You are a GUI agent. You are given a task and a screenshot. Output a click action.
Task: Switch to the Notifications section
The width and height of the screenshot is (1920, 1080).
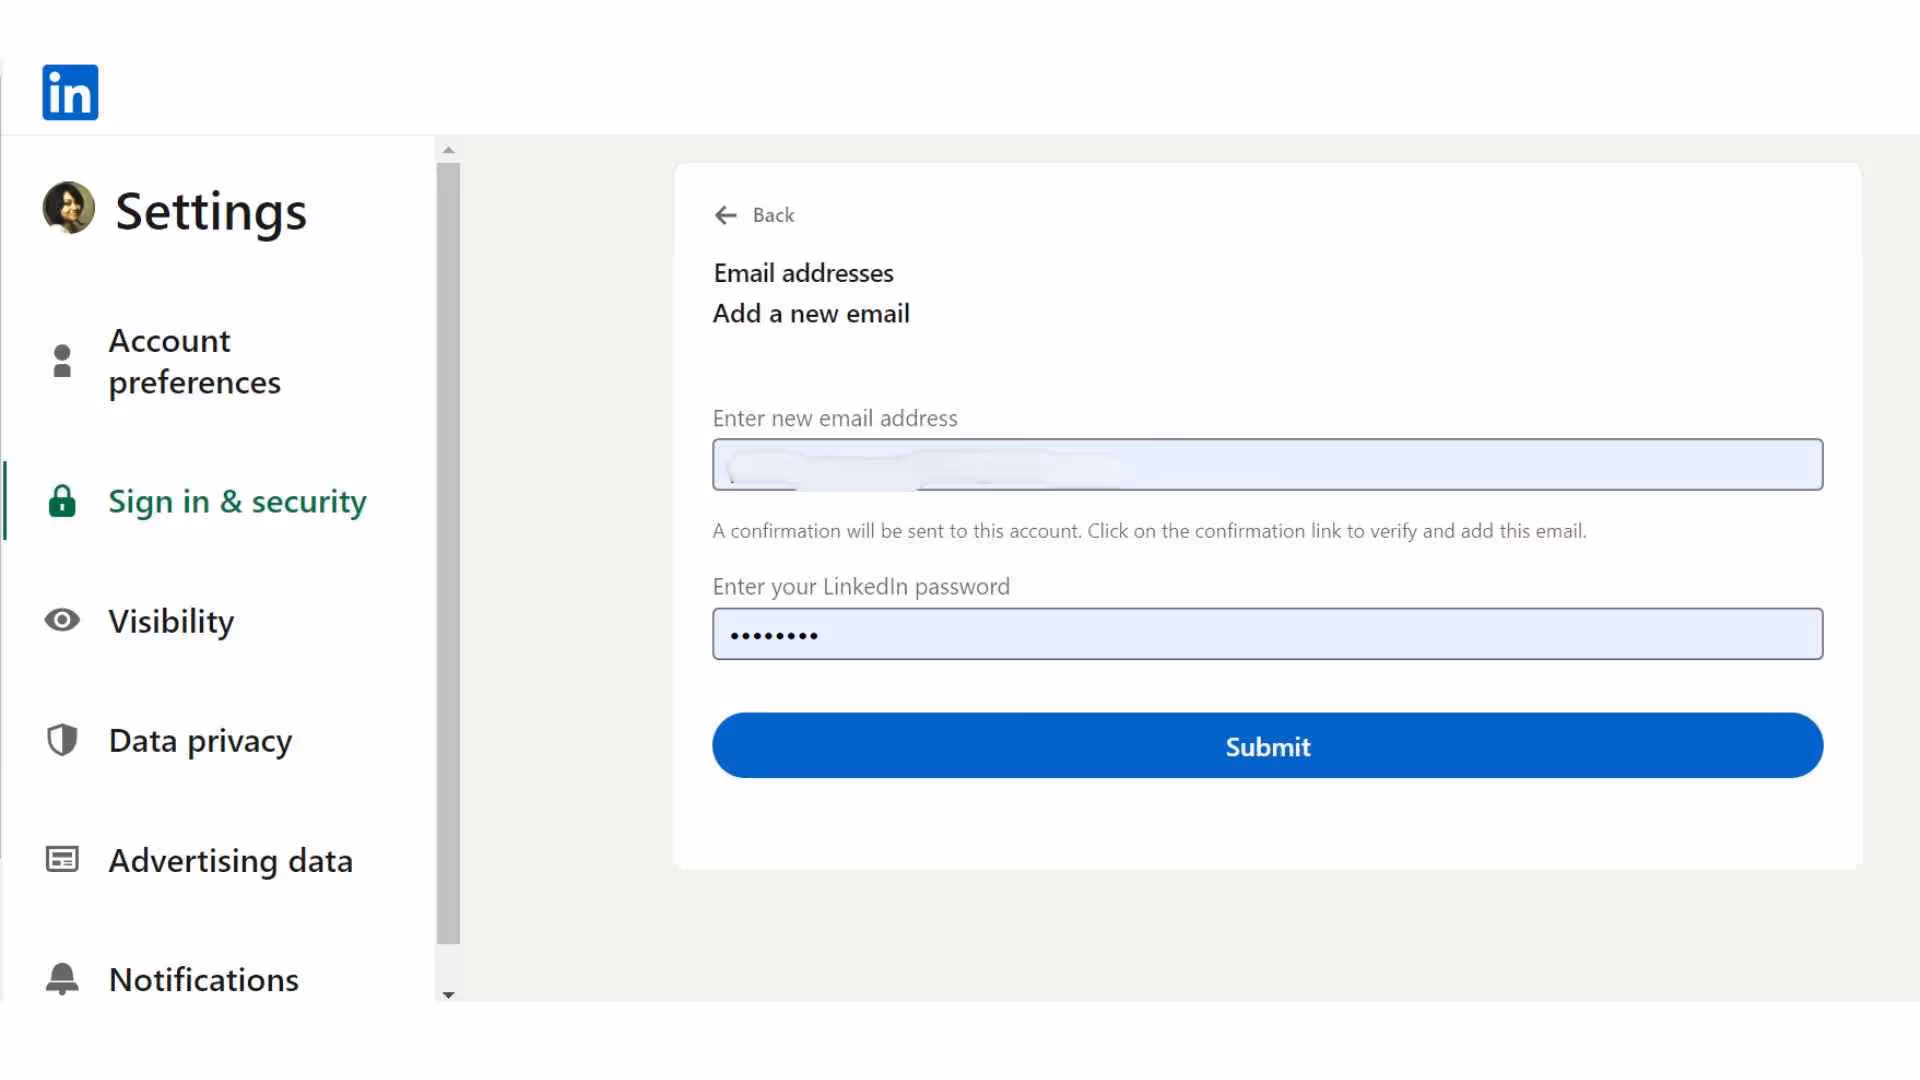203,979
